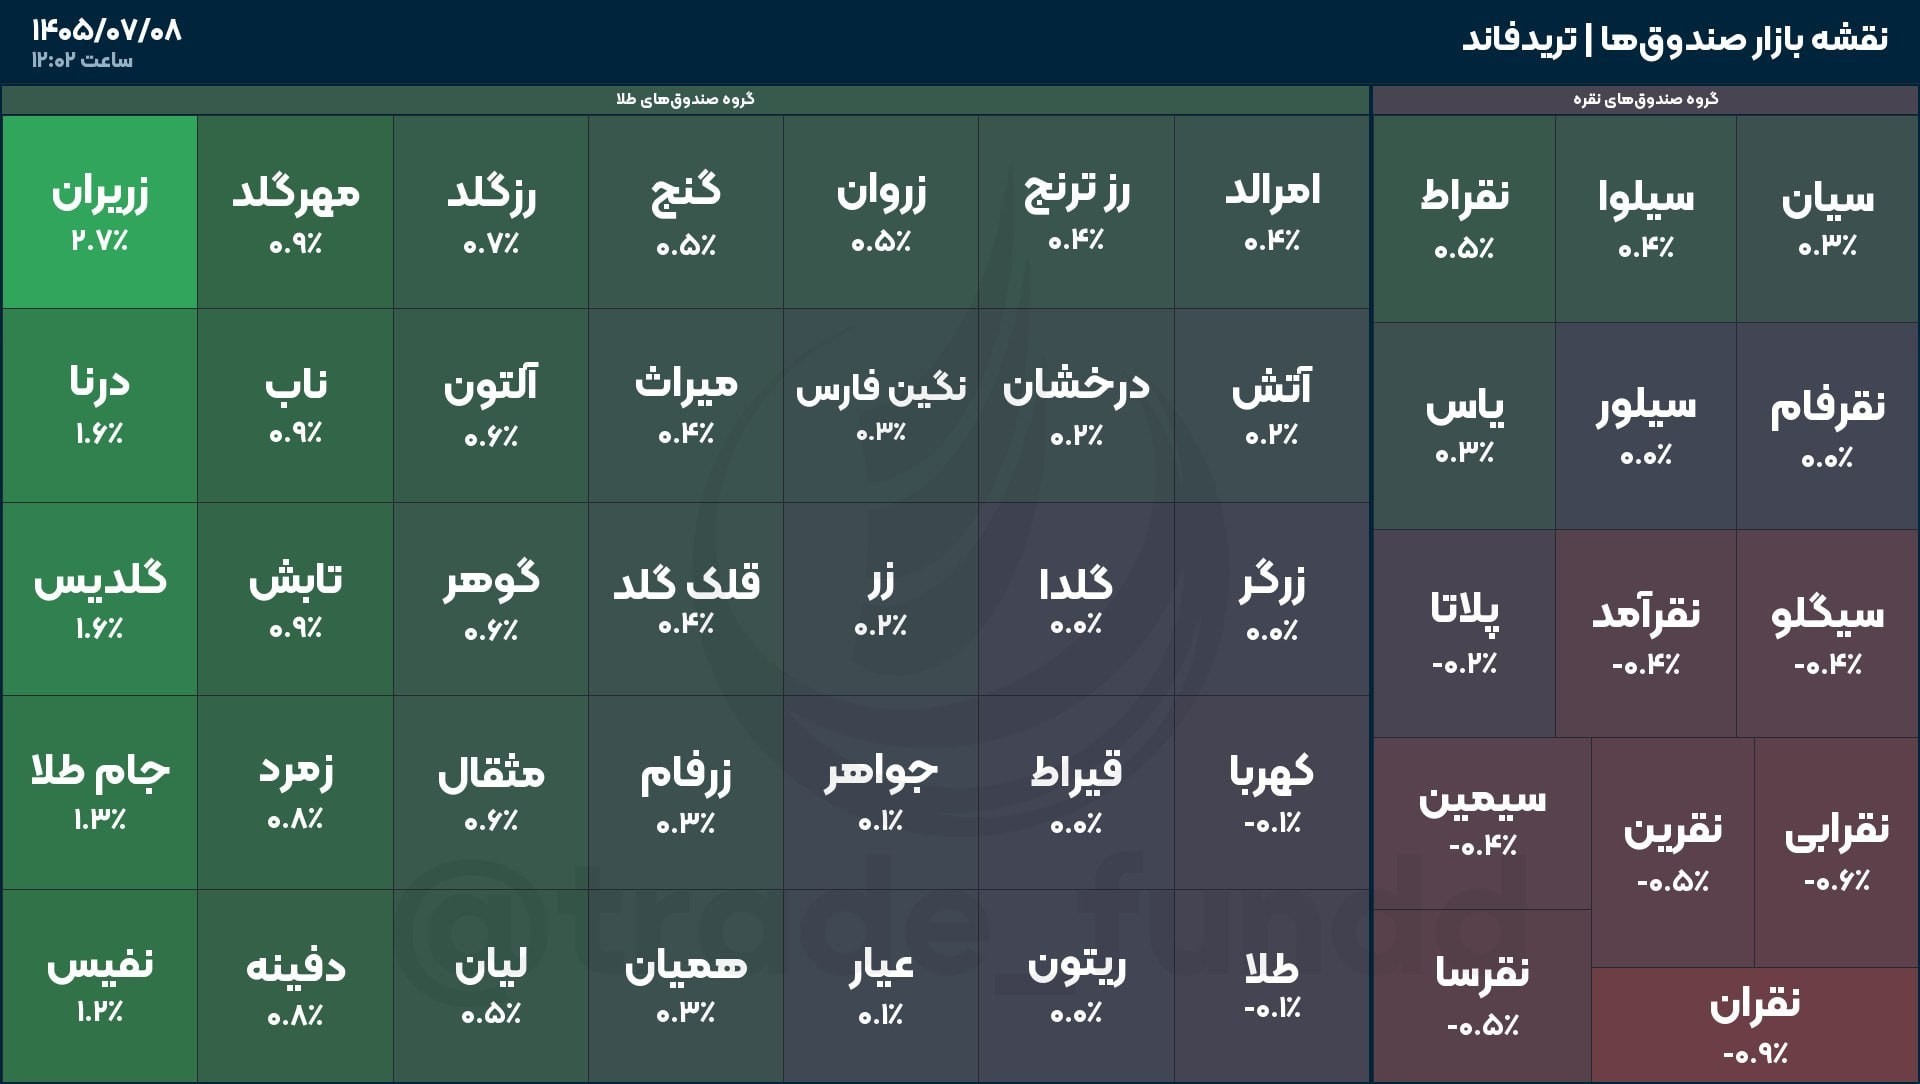Viewport: 1920px width, 1084px height.
Task: Open the آتش fund tile
Action: pyautogui.click(x=1272, y=406)
